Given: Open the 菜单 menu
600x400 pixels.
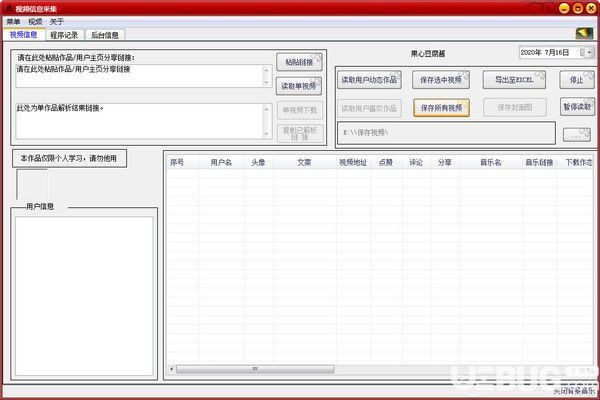Looking at the screenshot, I should coord(13,22).
